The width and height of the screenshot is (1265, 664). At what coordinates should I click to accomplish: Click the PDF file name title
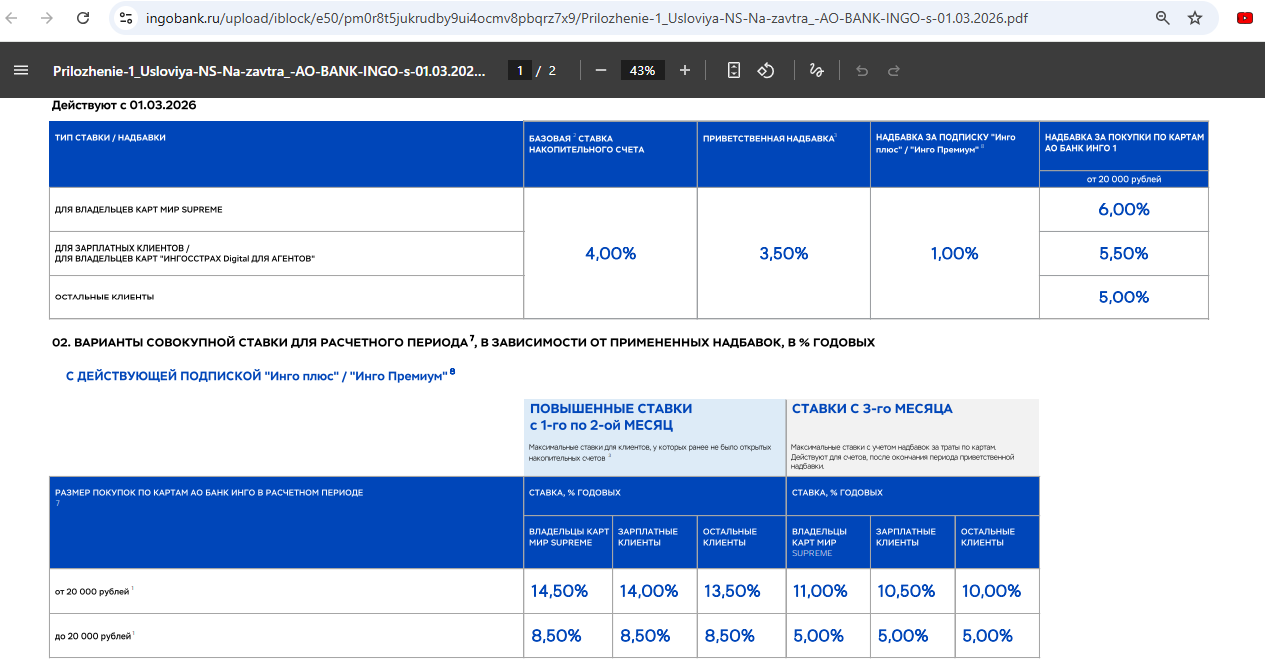tap(270, 70)
